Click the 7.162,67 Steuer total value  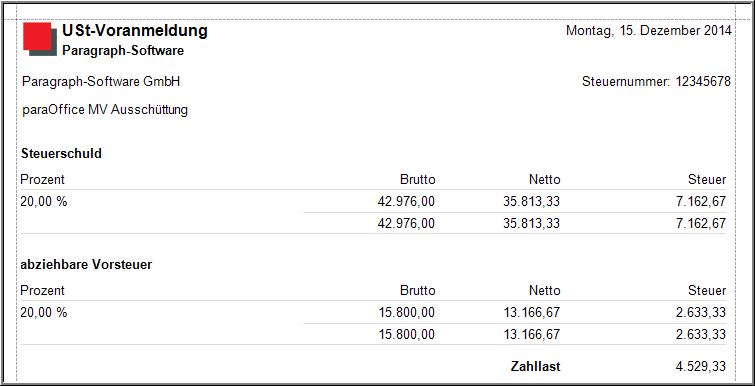pos(702,223)
